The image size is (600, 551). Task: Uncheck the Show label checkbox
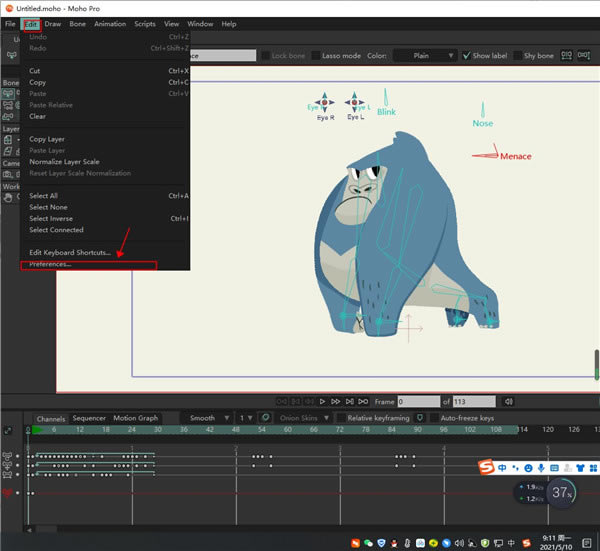coord(467,56)
